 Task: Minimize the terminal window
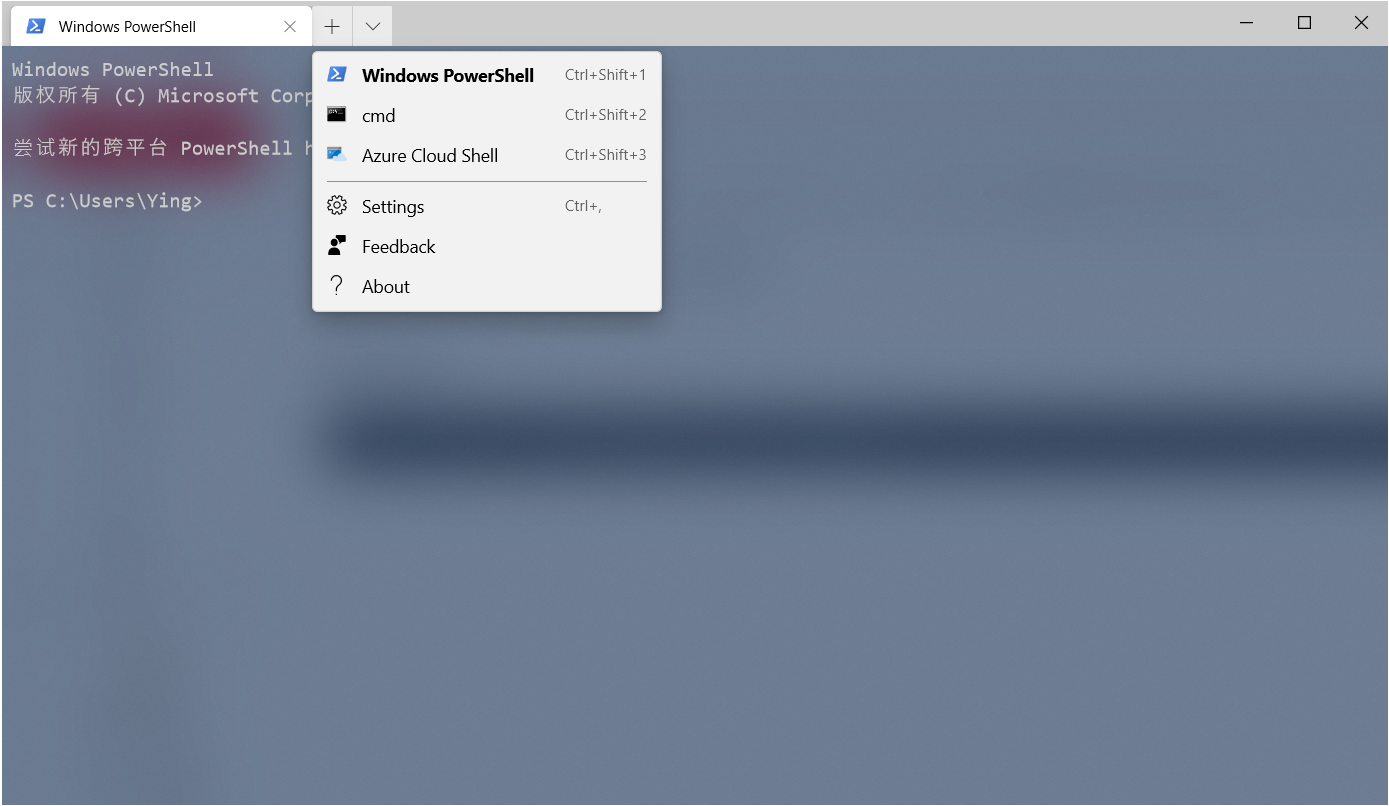tap(1247, 23)
